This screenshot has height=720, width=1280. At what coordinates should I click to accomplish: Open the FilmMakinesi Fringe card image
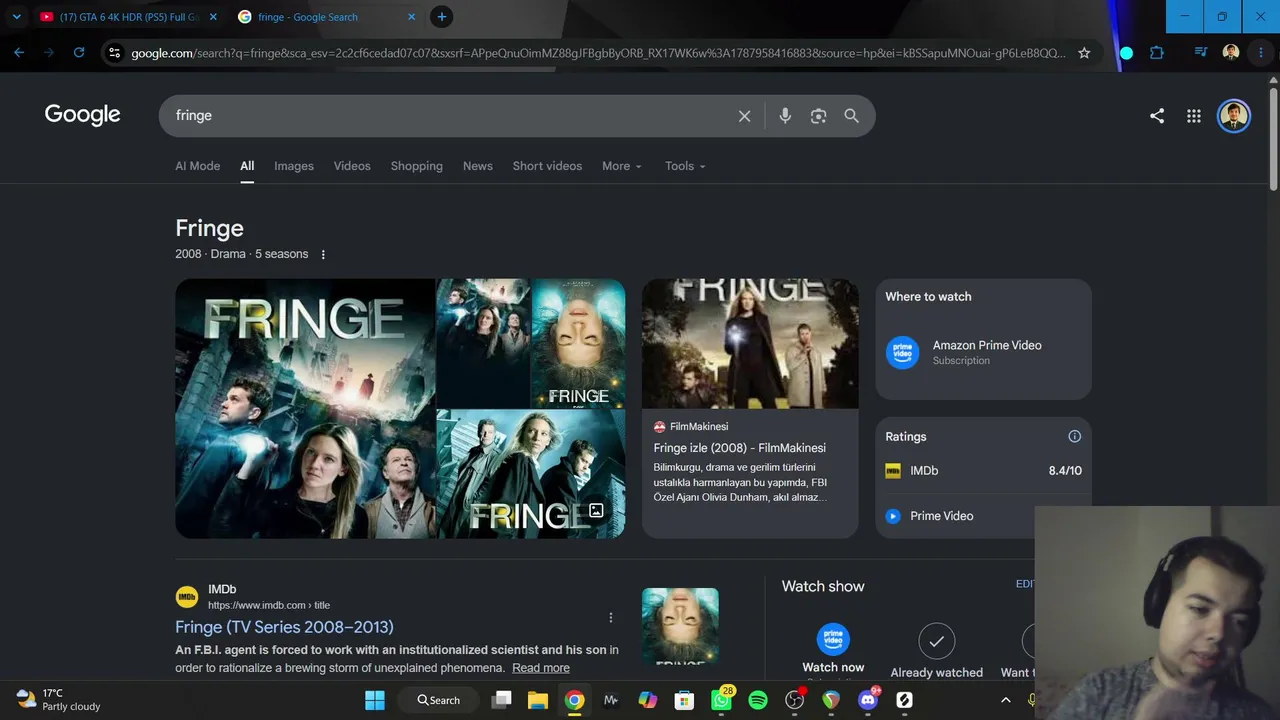(x=750, y=343)
